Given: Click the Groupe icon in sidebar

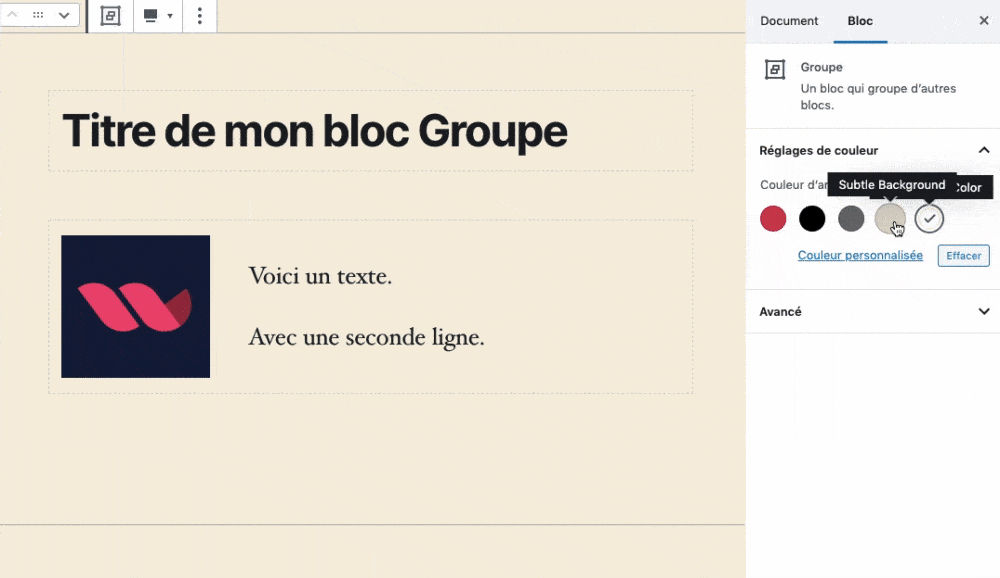Looking at the screenshot, I should coord(775,69).
